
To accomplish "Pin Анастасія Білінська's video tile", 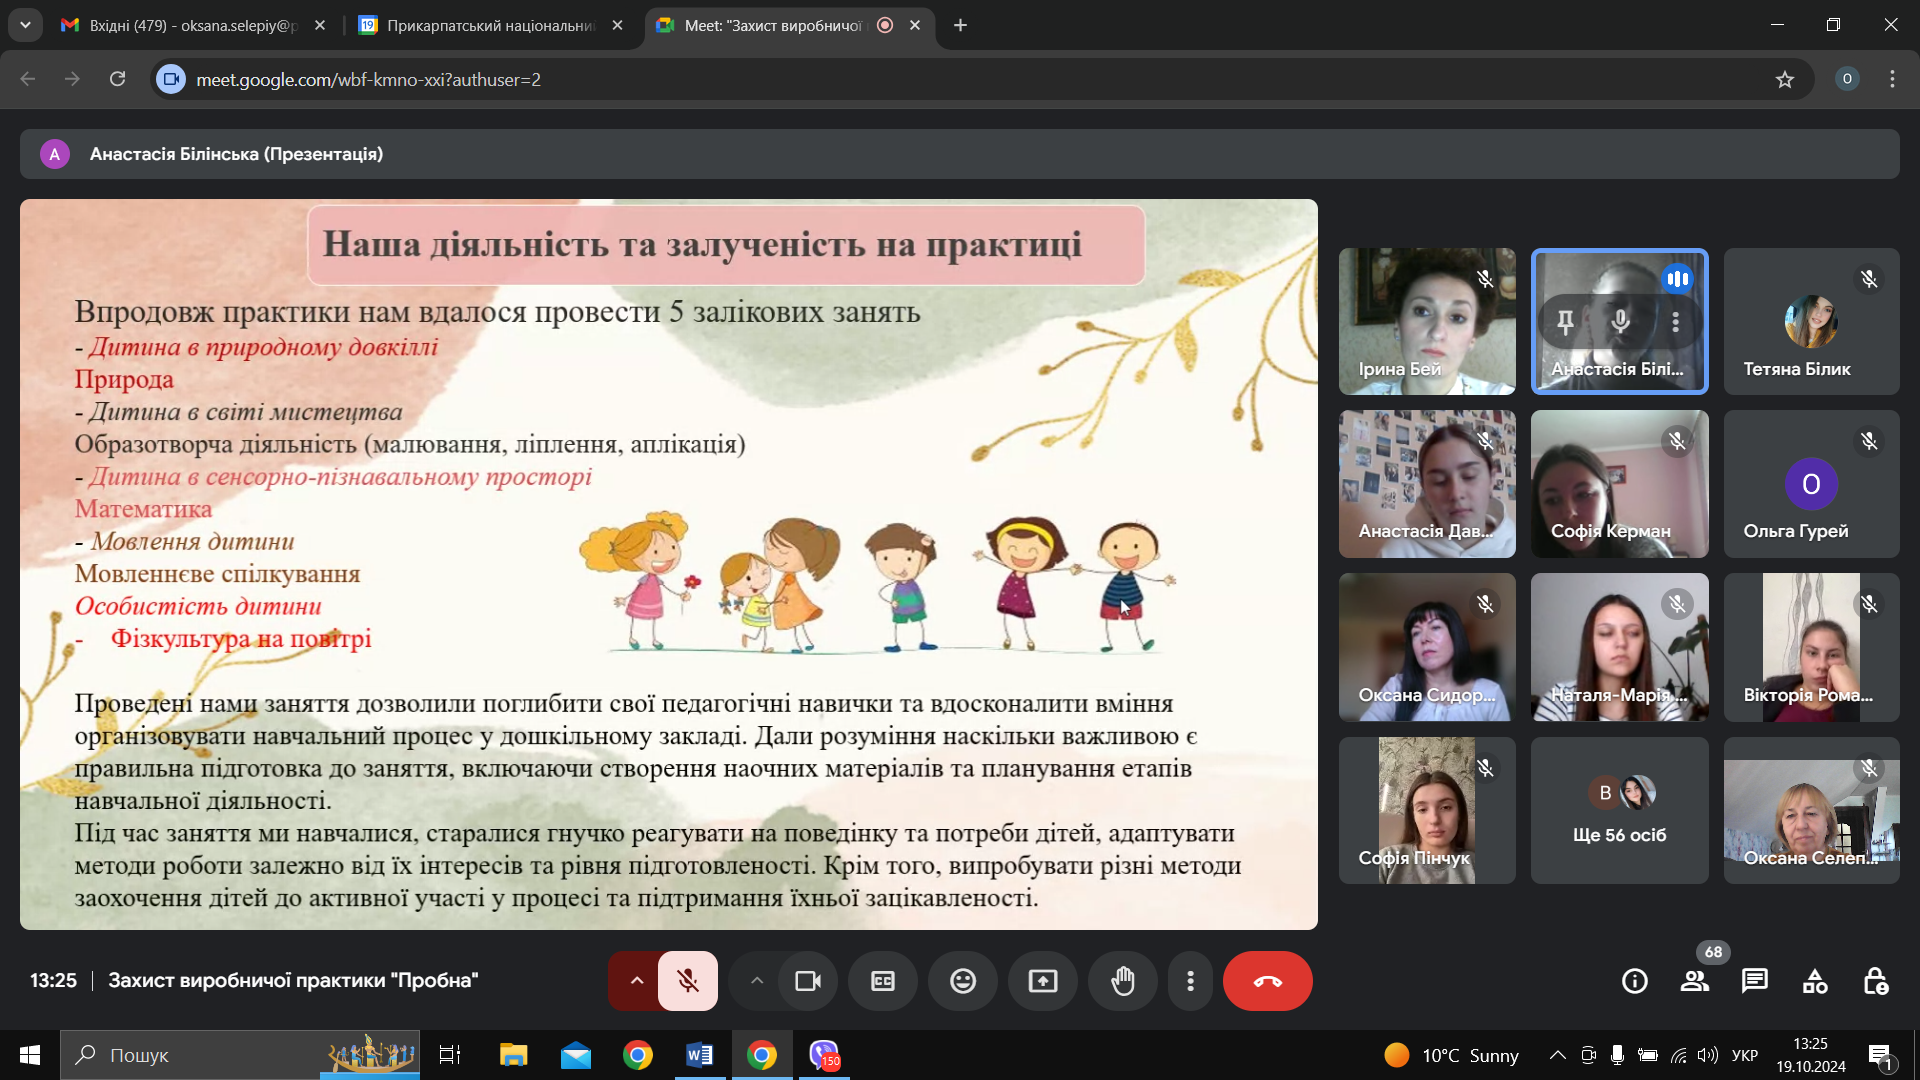I will click(1565, 321).
